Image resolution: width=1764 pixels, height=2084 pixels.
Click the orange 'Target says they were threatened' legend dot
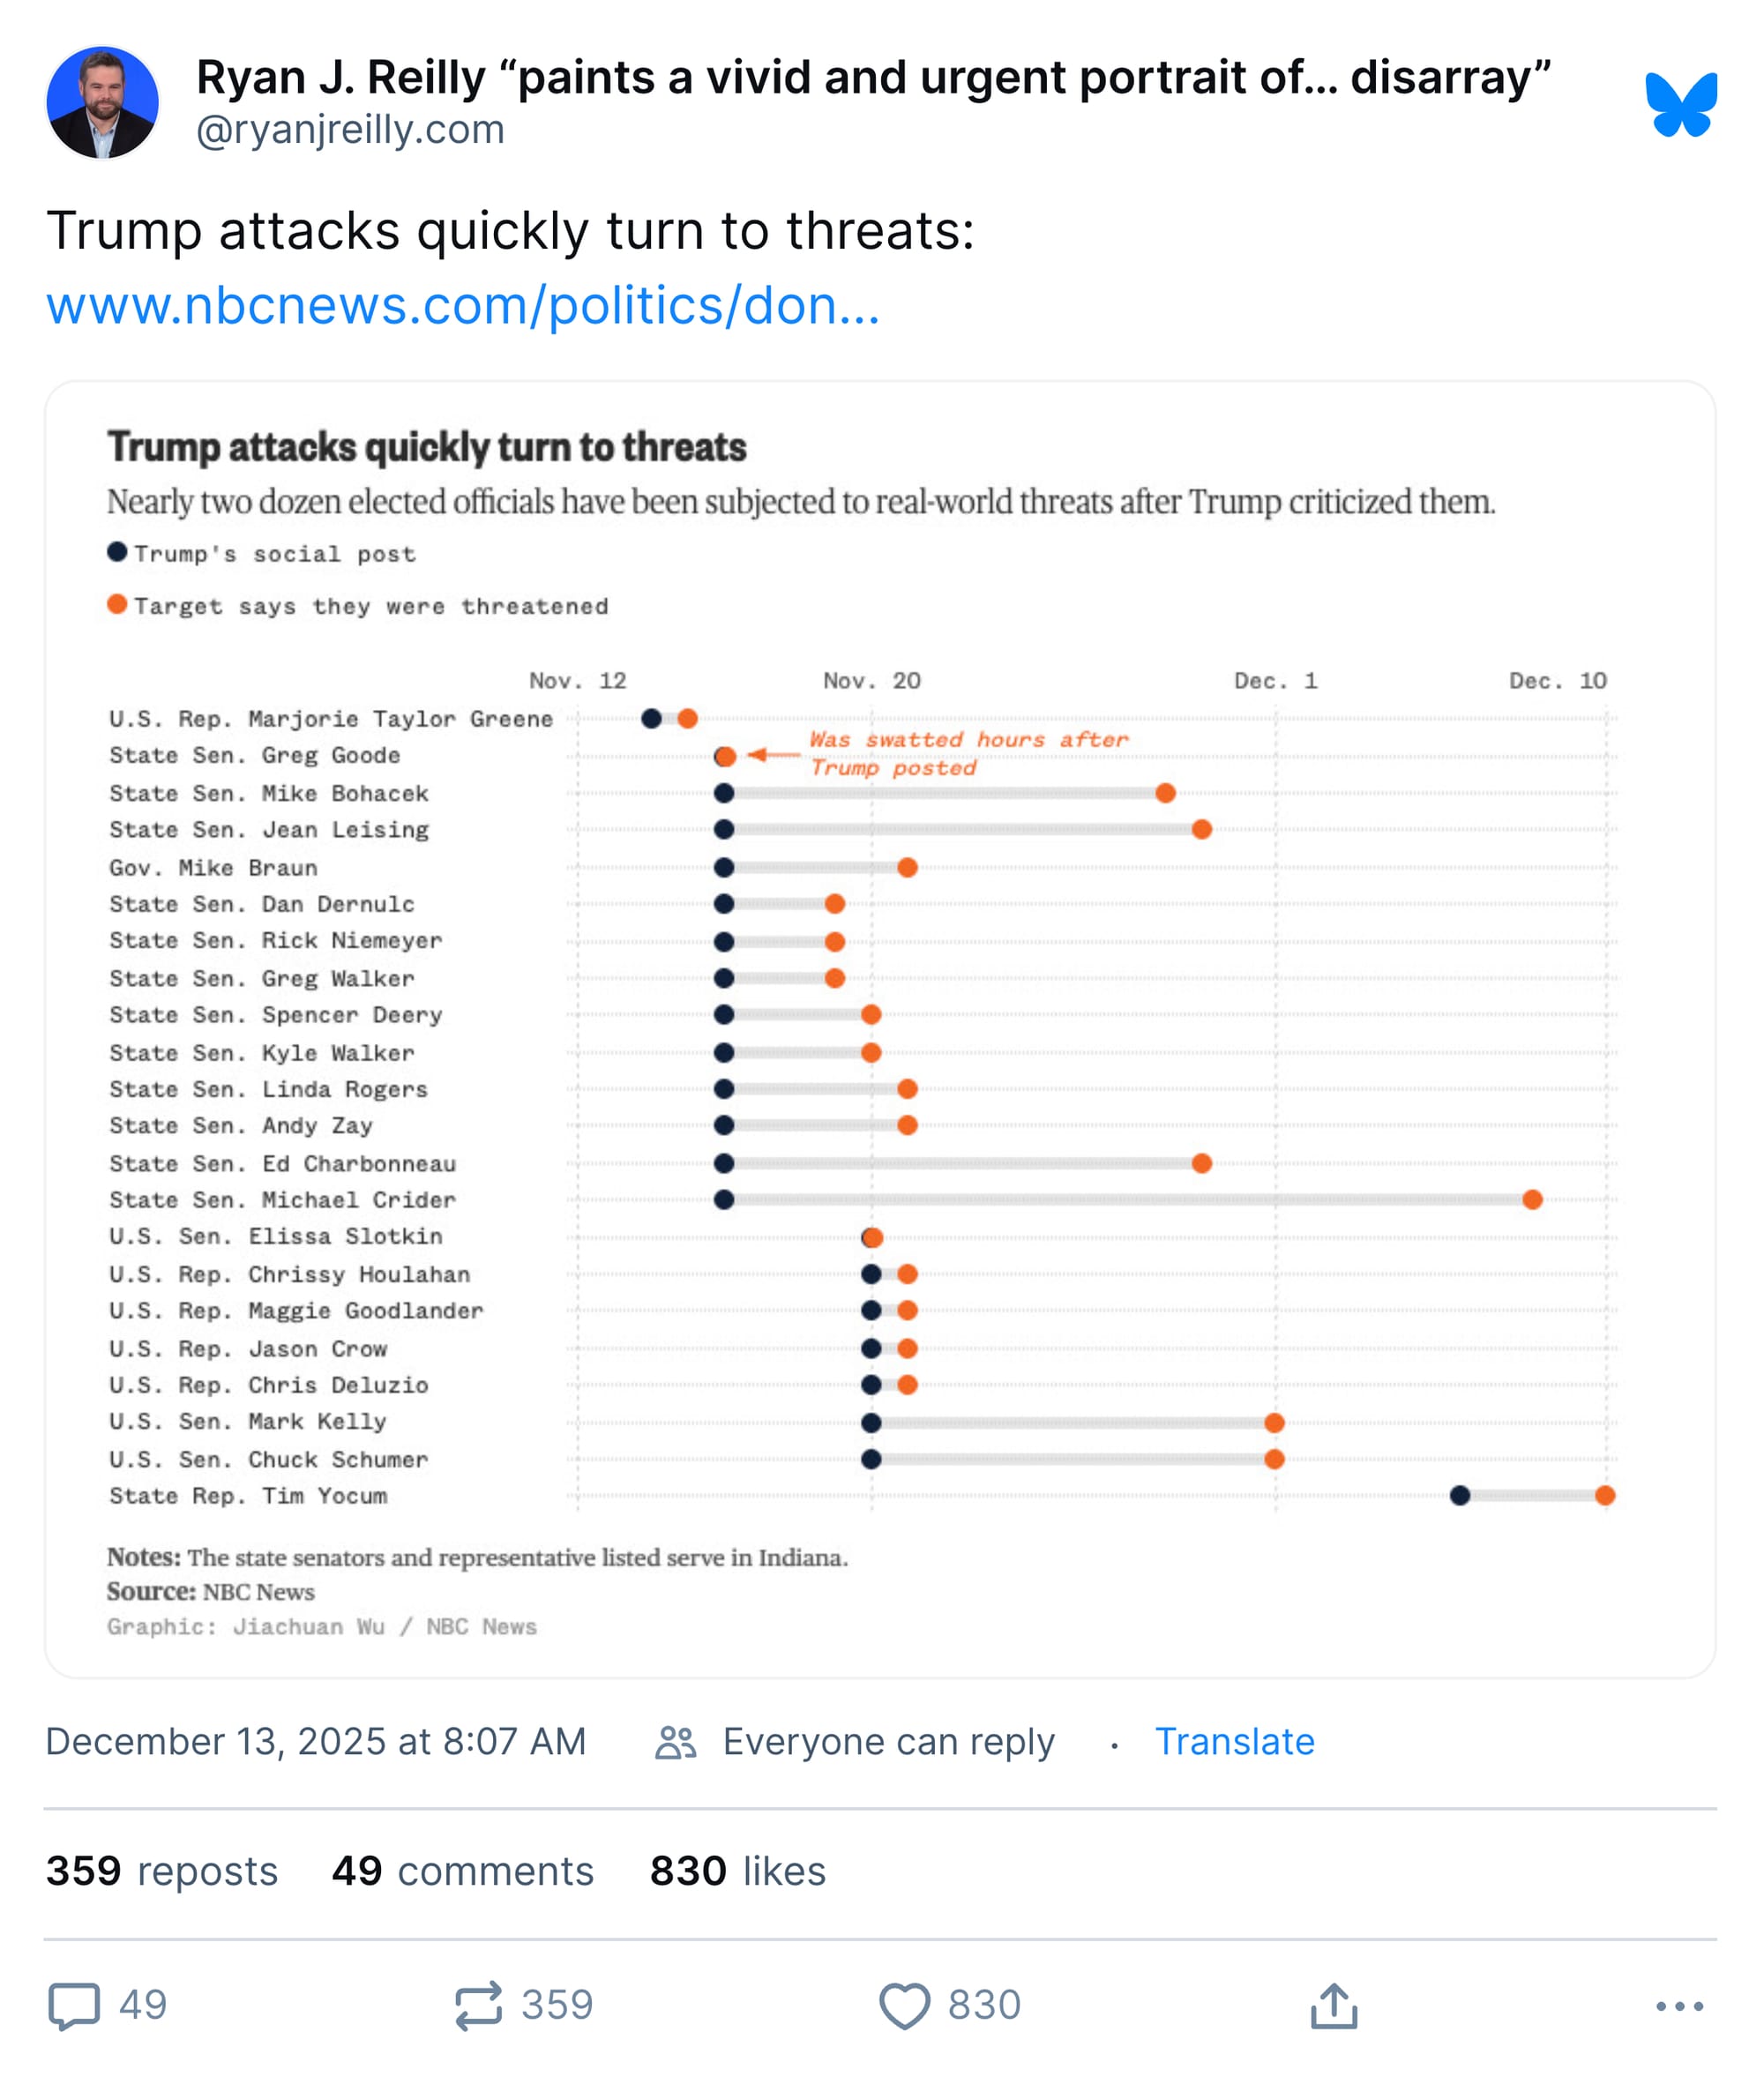coord(117,604)
